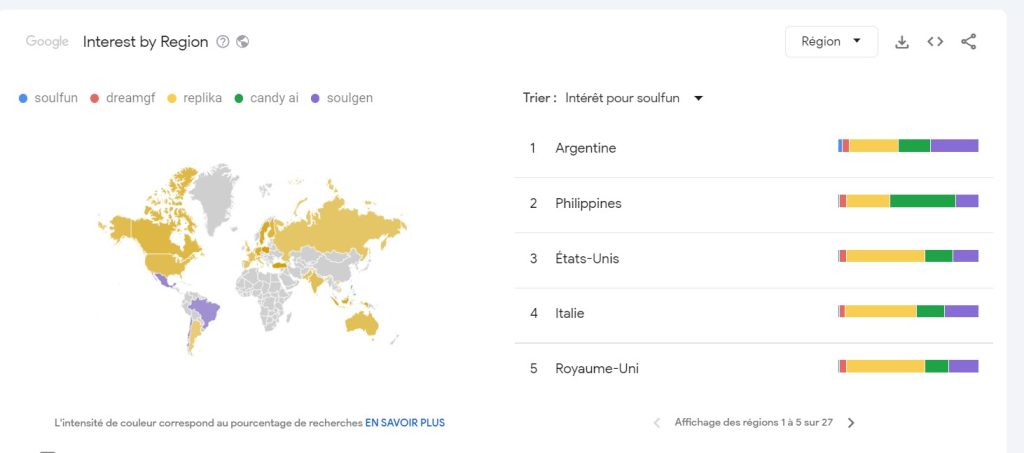The height and width of the screenshot is (453, 1024).
Task: Go to previous page of regions
Action: [x=657, y=422]
